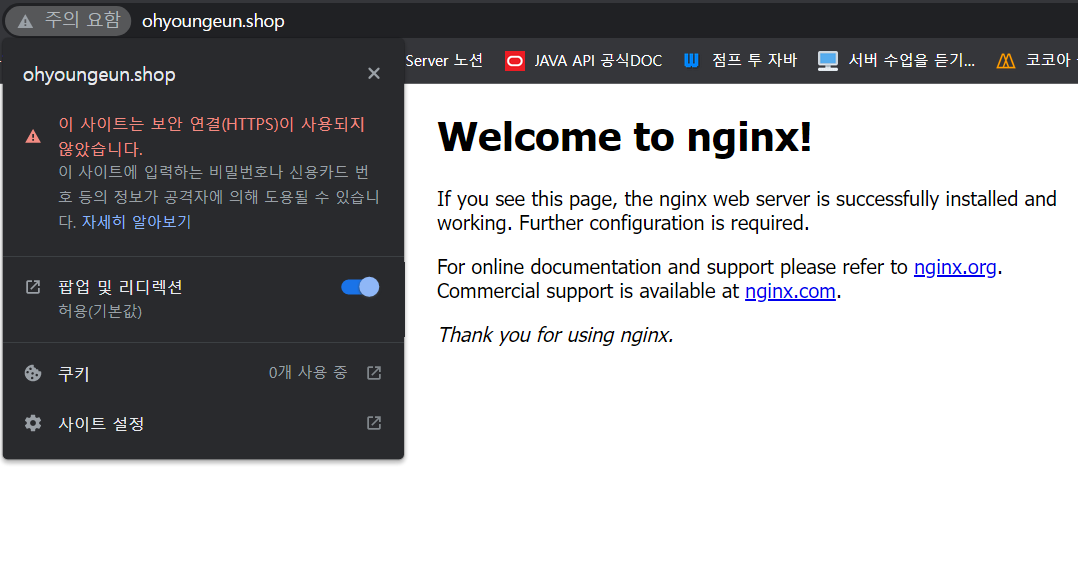Screen dimensions: 1078x571
Task: Click the 'Welcome to nginx!' heading
Action: pyautogui.click(x=624, y=137)
